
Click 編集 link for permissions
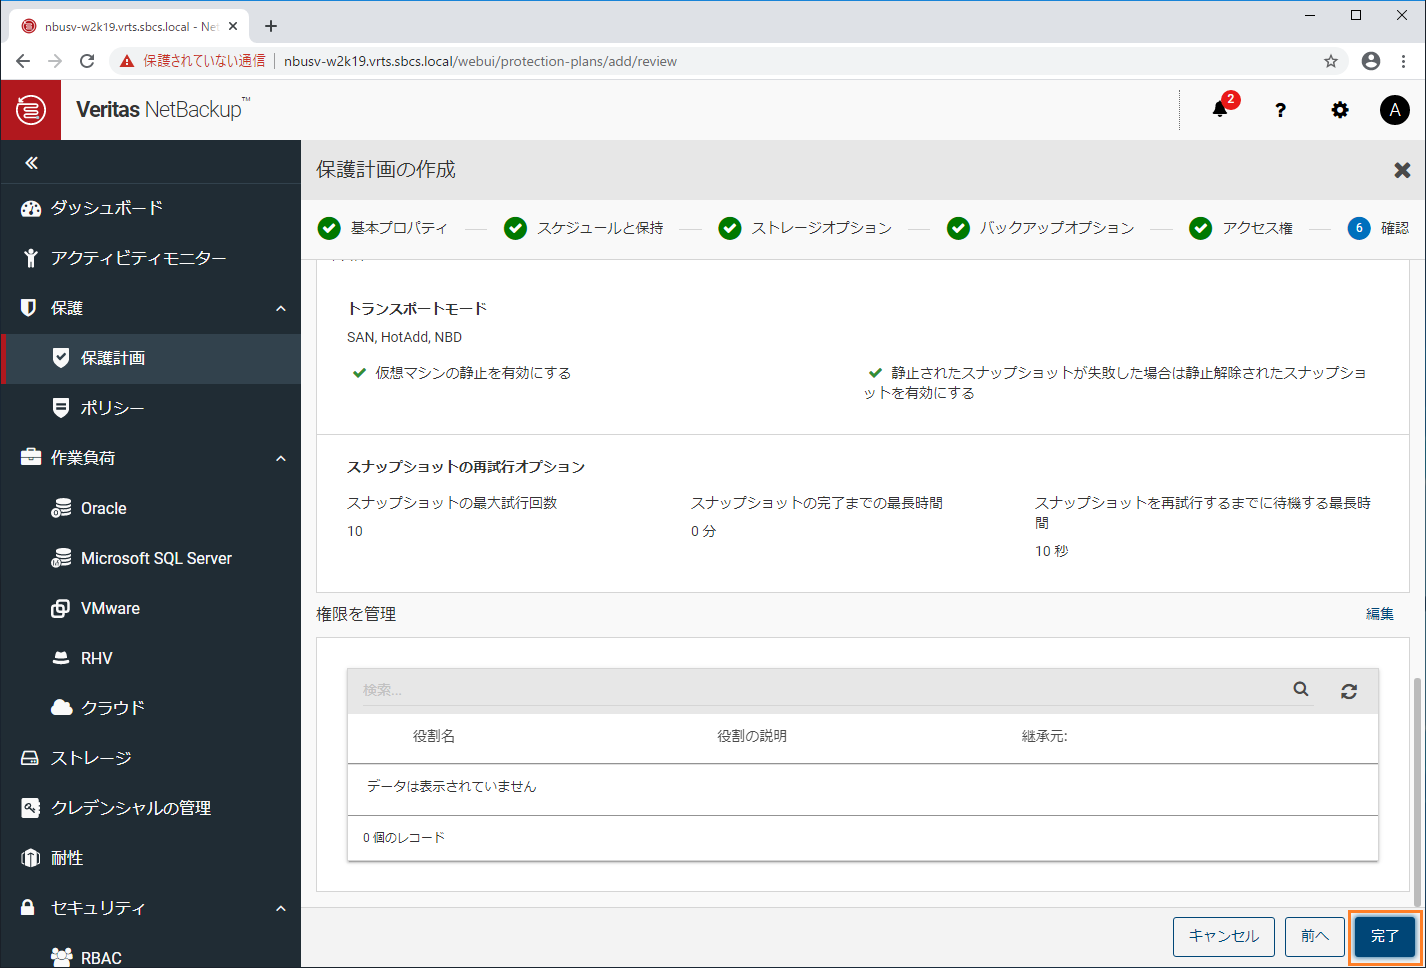tap(1380, 614)
